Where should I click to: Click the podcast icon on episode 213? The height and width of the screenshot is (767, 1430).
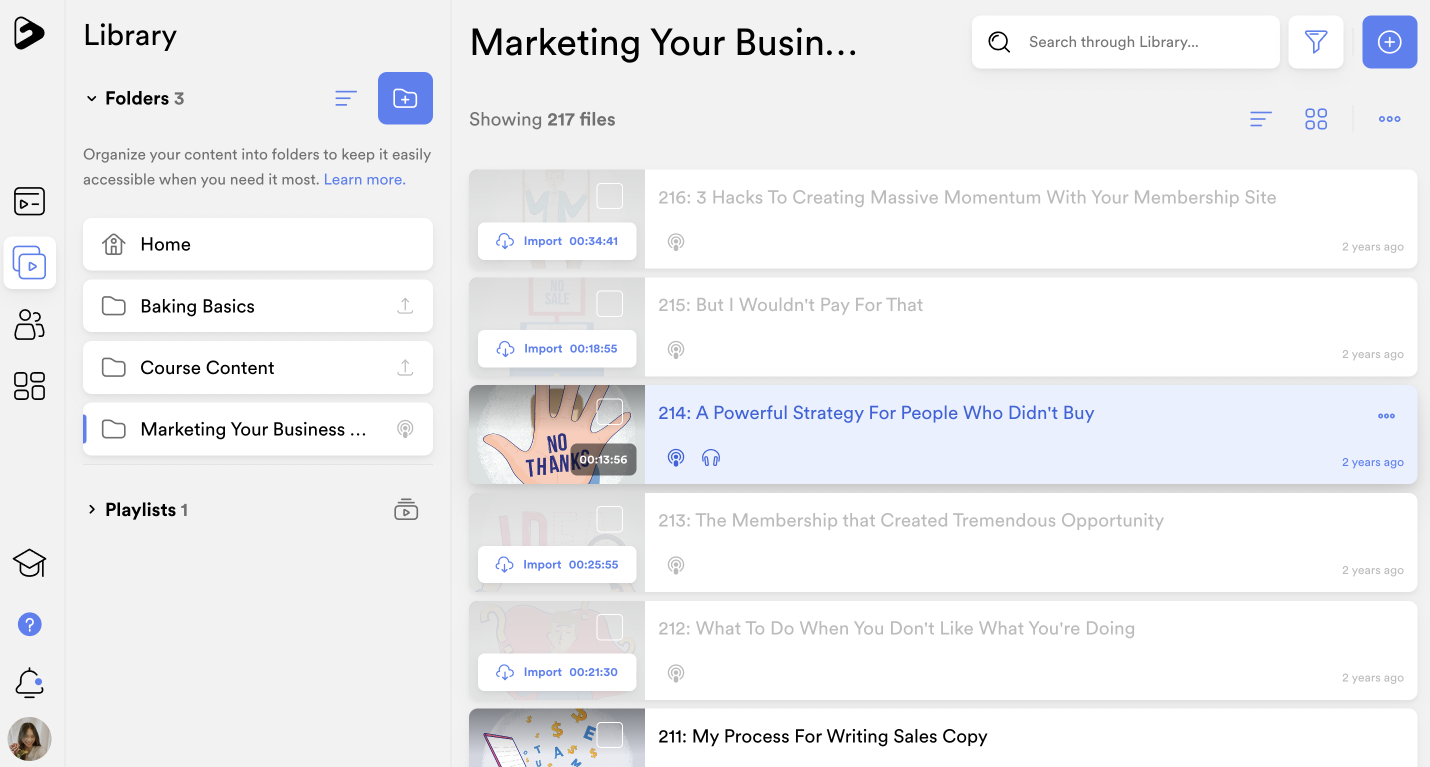676,566
